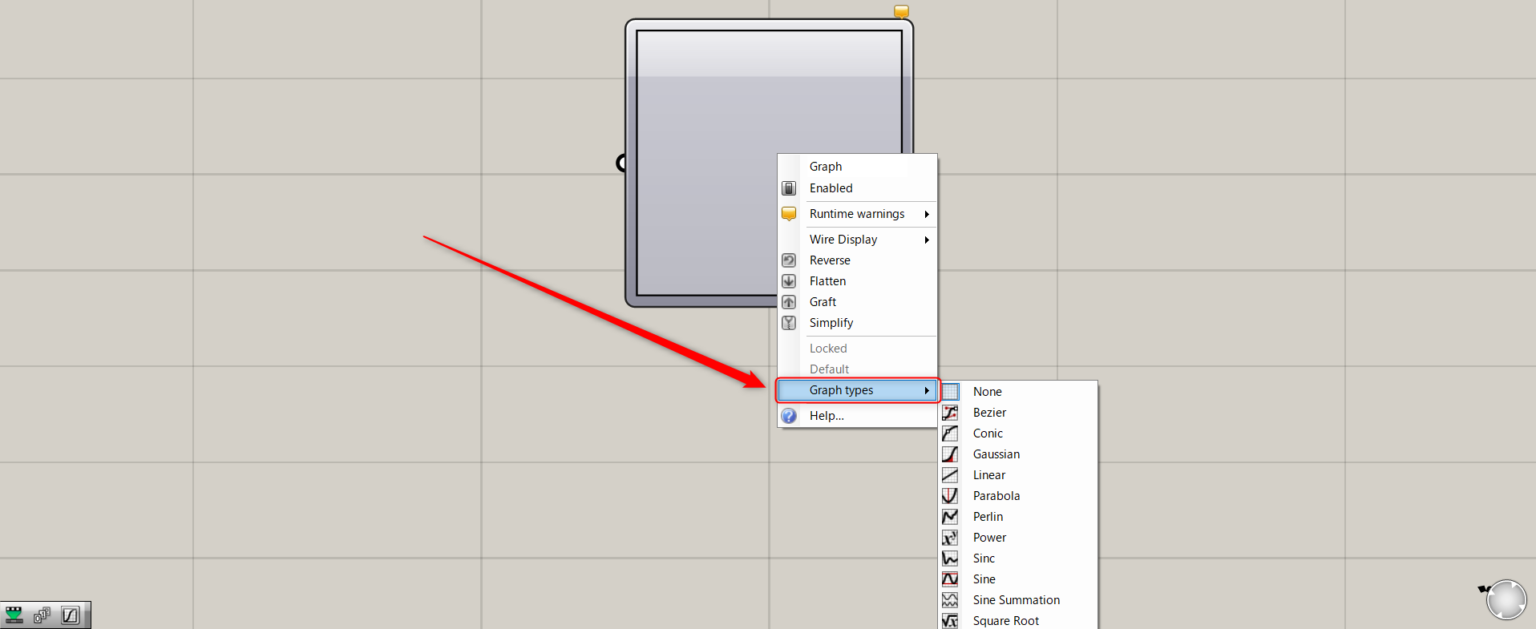Click the Graph Mapper icon in bottom-left toolbar
Image resolution: width=1536 pixels, height=629 pixels.
coord(70,615)
